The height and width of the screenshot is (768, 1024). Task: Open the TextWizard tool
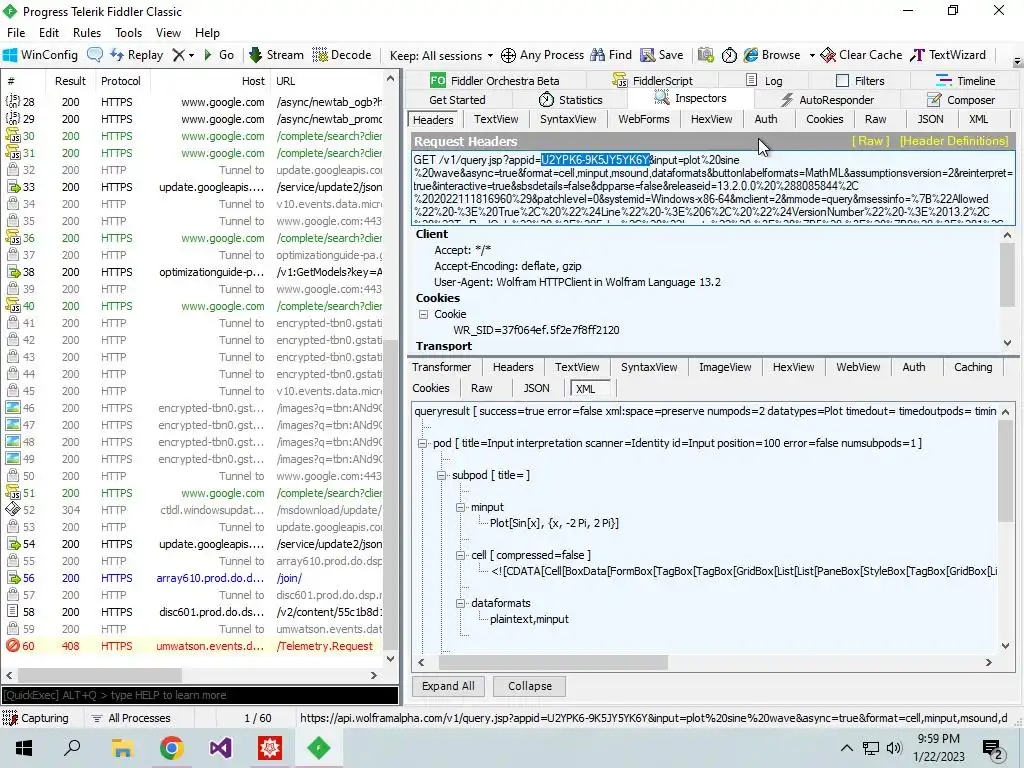[948, 56]
